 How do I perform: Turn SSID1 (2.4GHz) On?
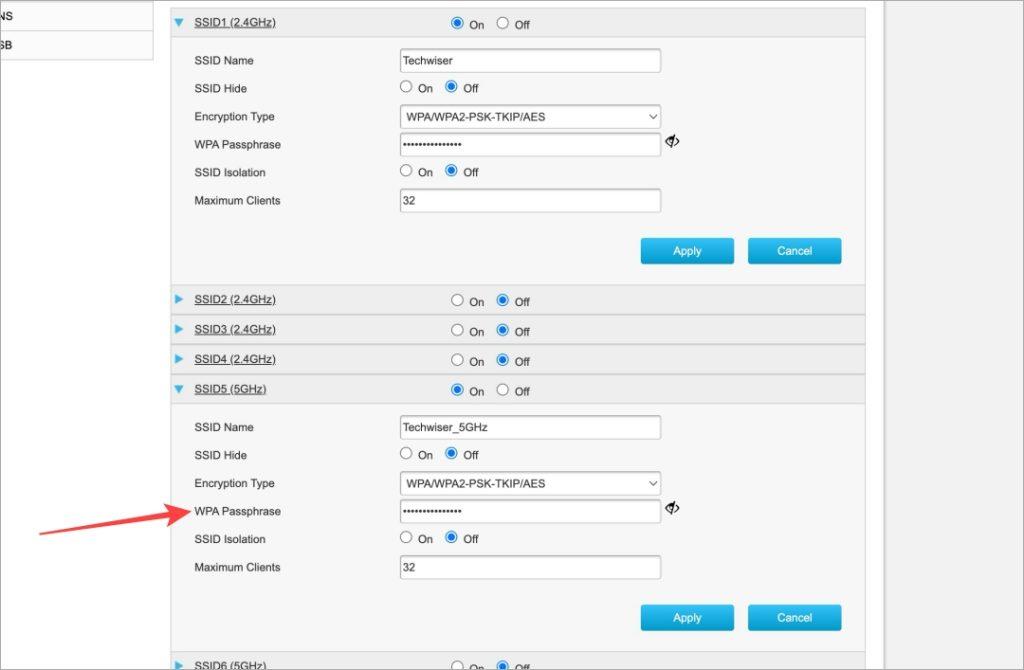point(457,23)
